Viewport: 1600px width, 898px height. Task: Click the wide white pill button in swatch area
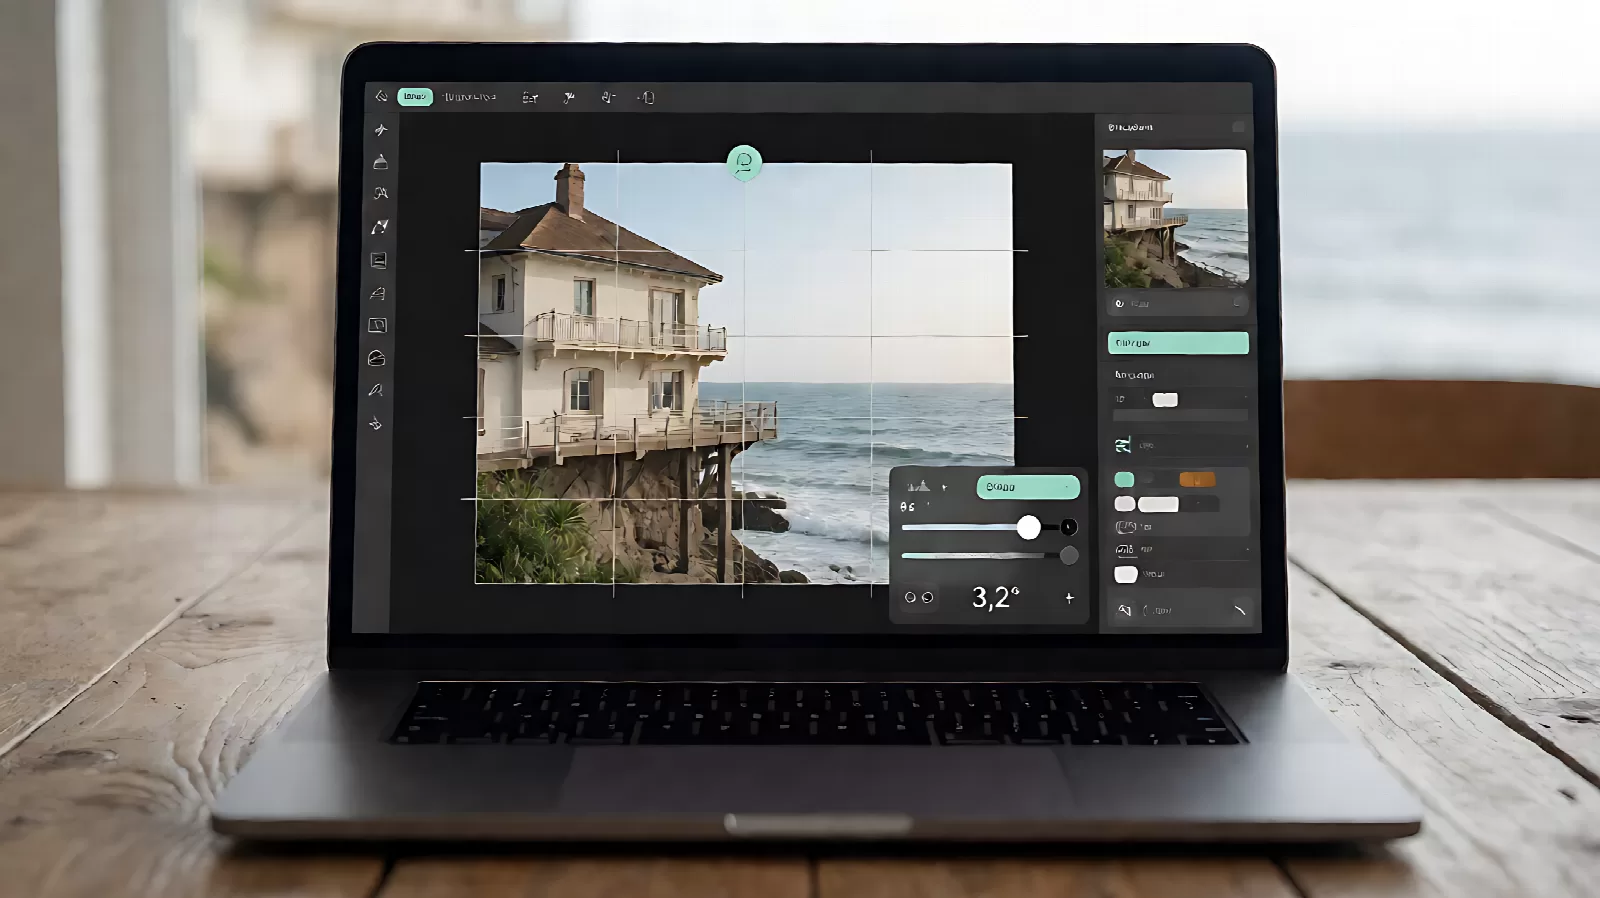1158,504
